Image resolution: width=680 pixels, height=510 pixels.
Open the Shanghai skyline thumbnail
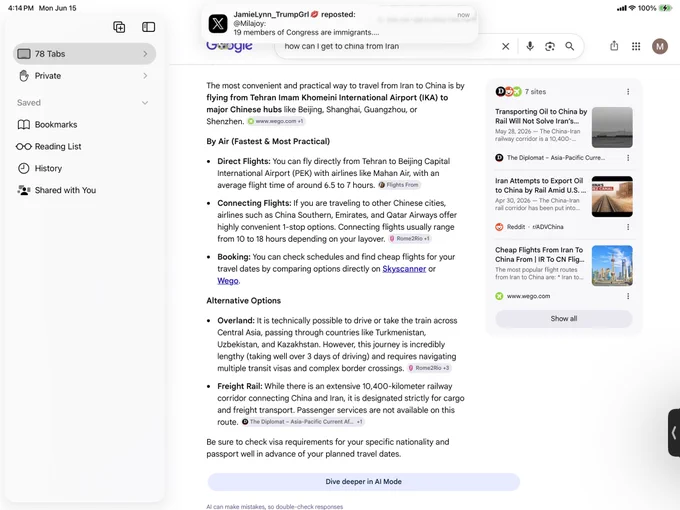pyautogui.click(x=612, y=266)
